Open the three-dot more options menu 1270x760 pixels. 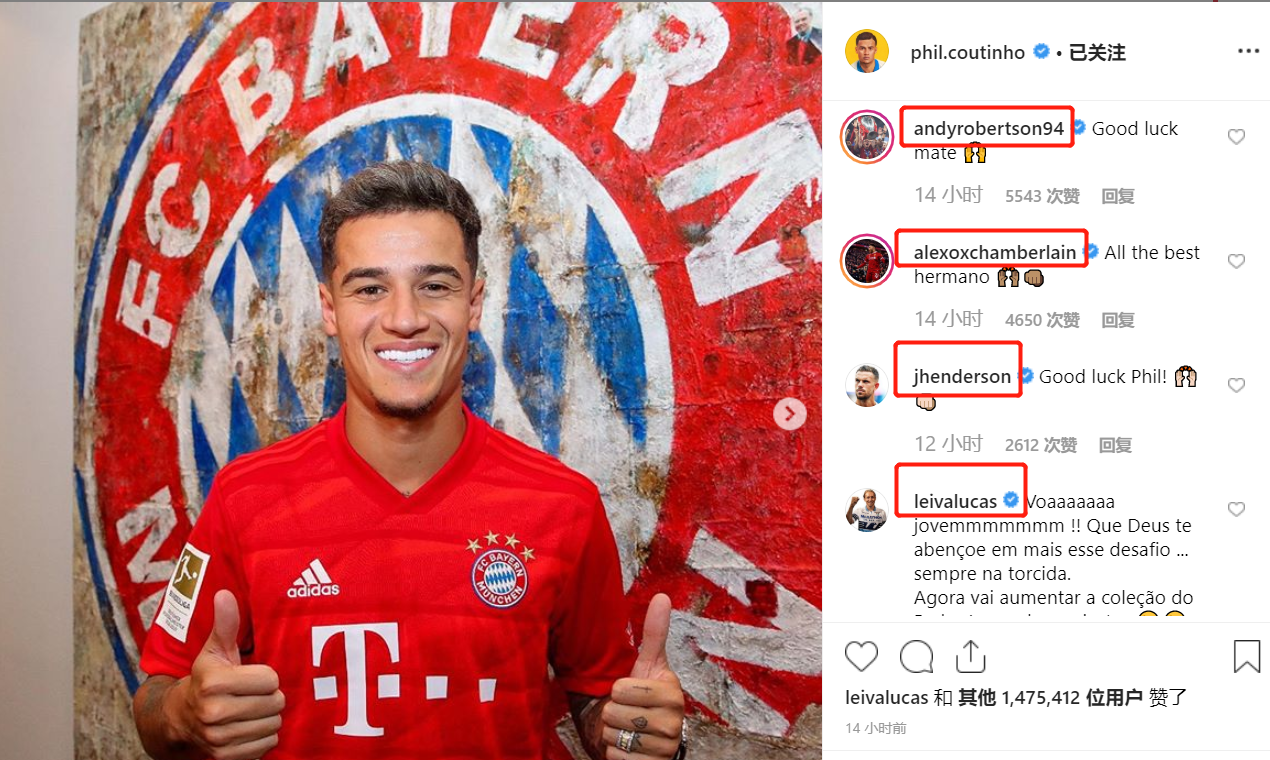1248,51
